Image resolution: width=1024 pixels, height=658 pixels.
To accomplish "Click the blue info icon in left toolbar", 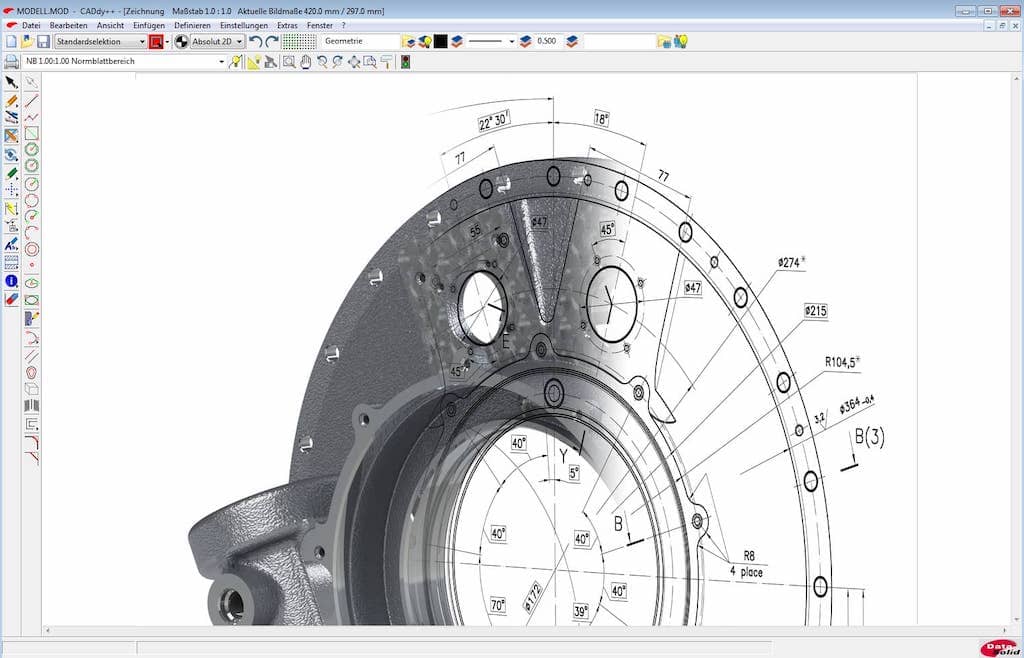I will point(11,281).
